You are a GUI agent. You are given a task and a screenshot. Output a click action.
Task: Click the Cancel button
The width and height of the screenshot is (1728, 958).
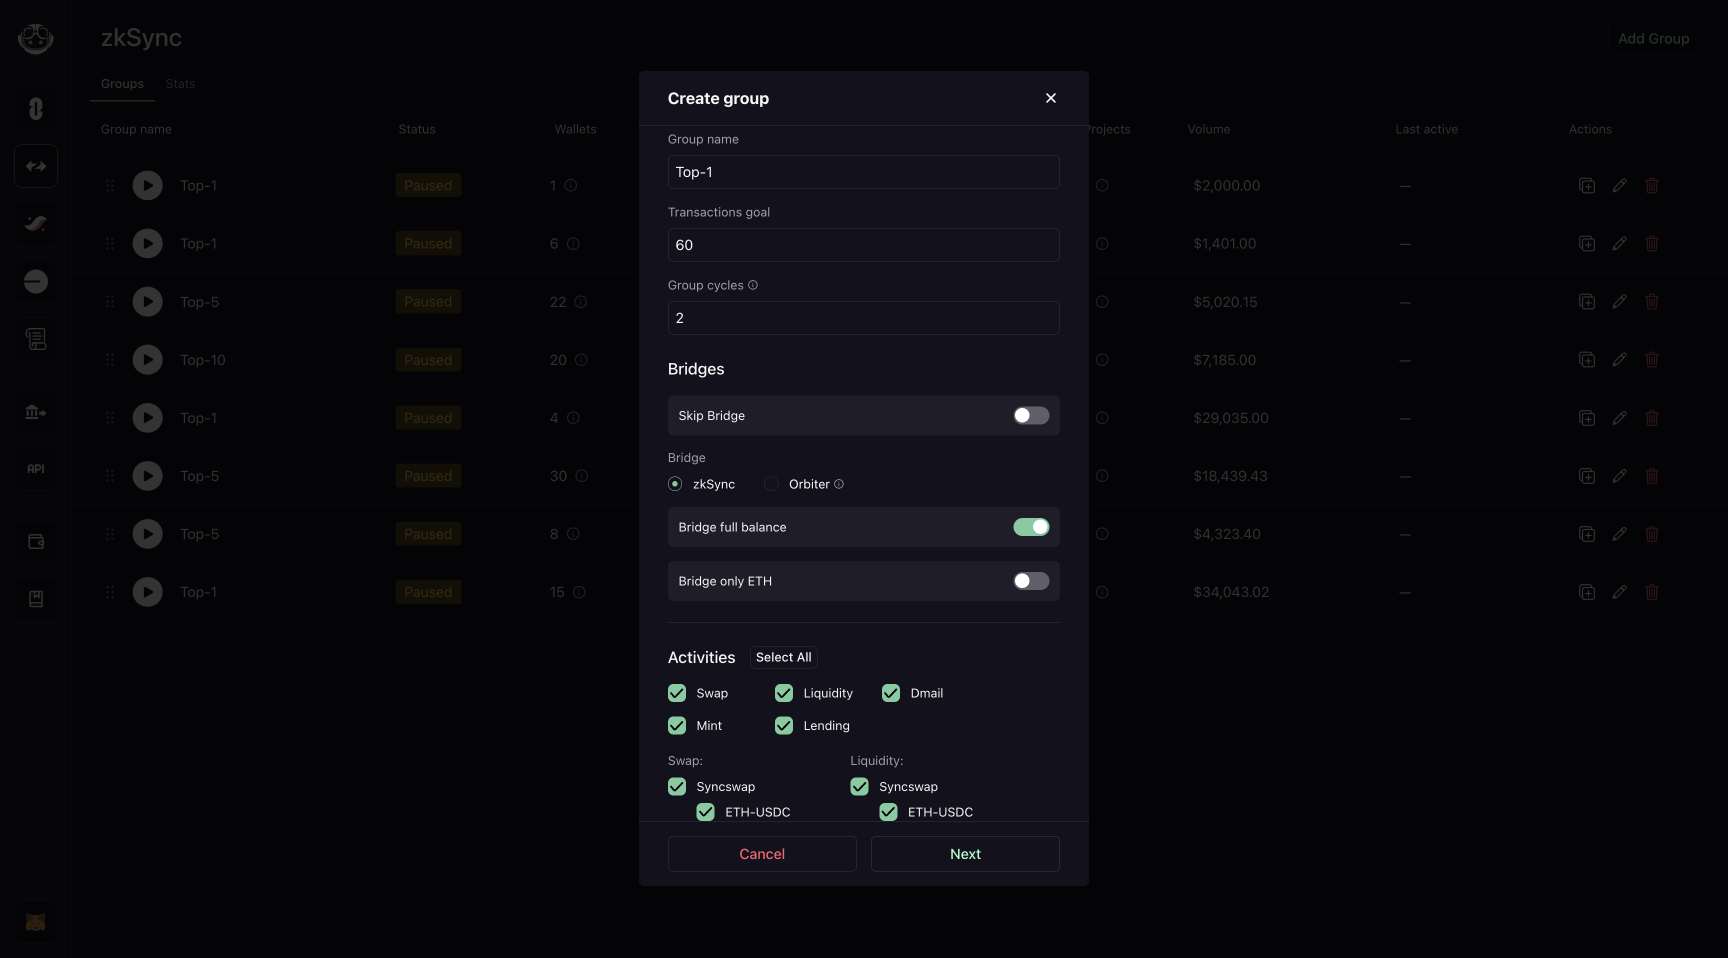click(762, 854)
